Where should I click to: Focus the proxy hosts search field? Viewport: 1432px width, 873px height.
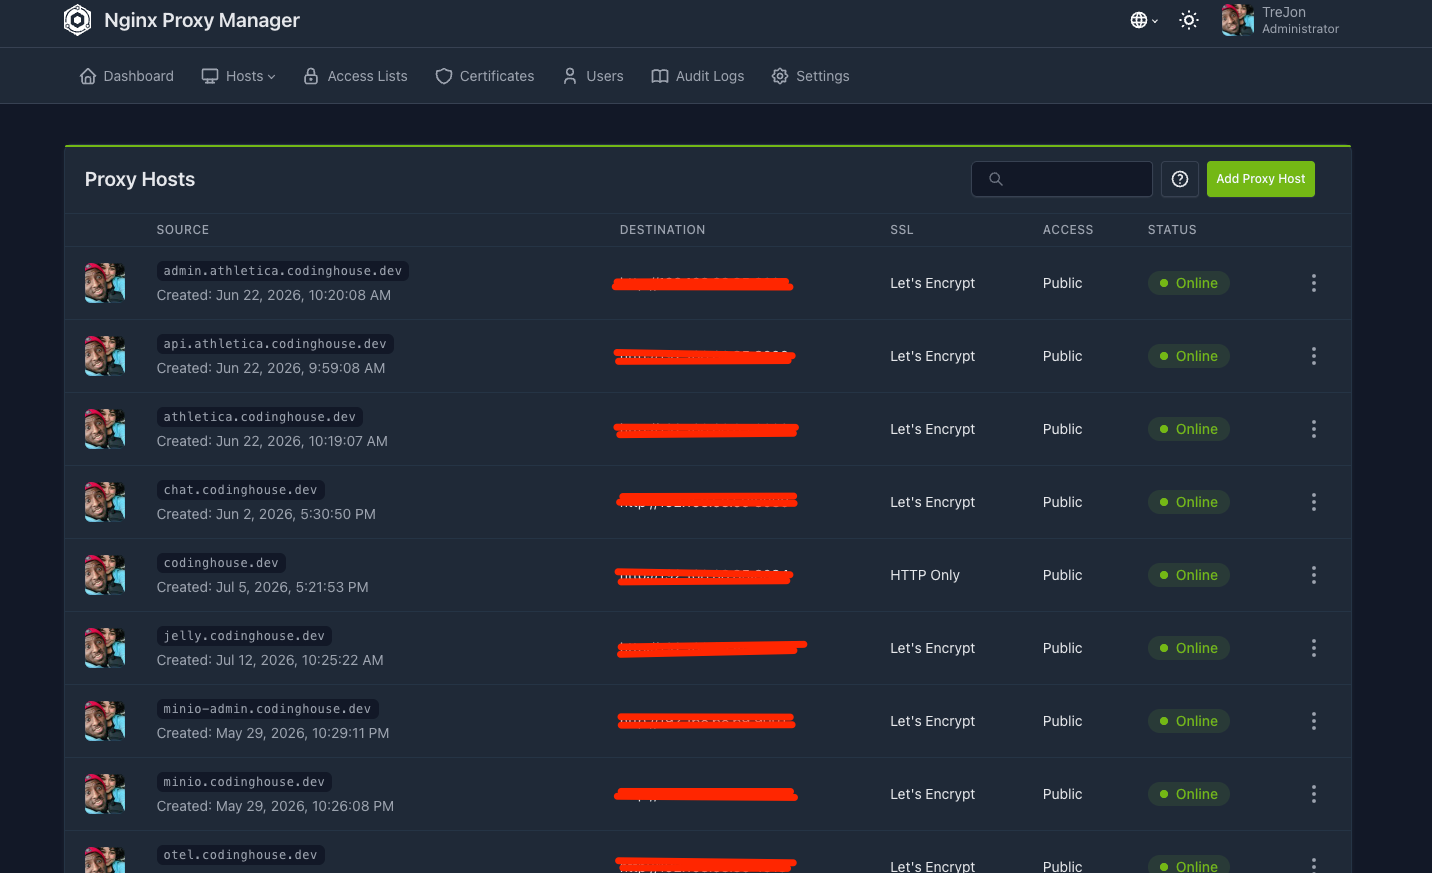point(1062,179)
